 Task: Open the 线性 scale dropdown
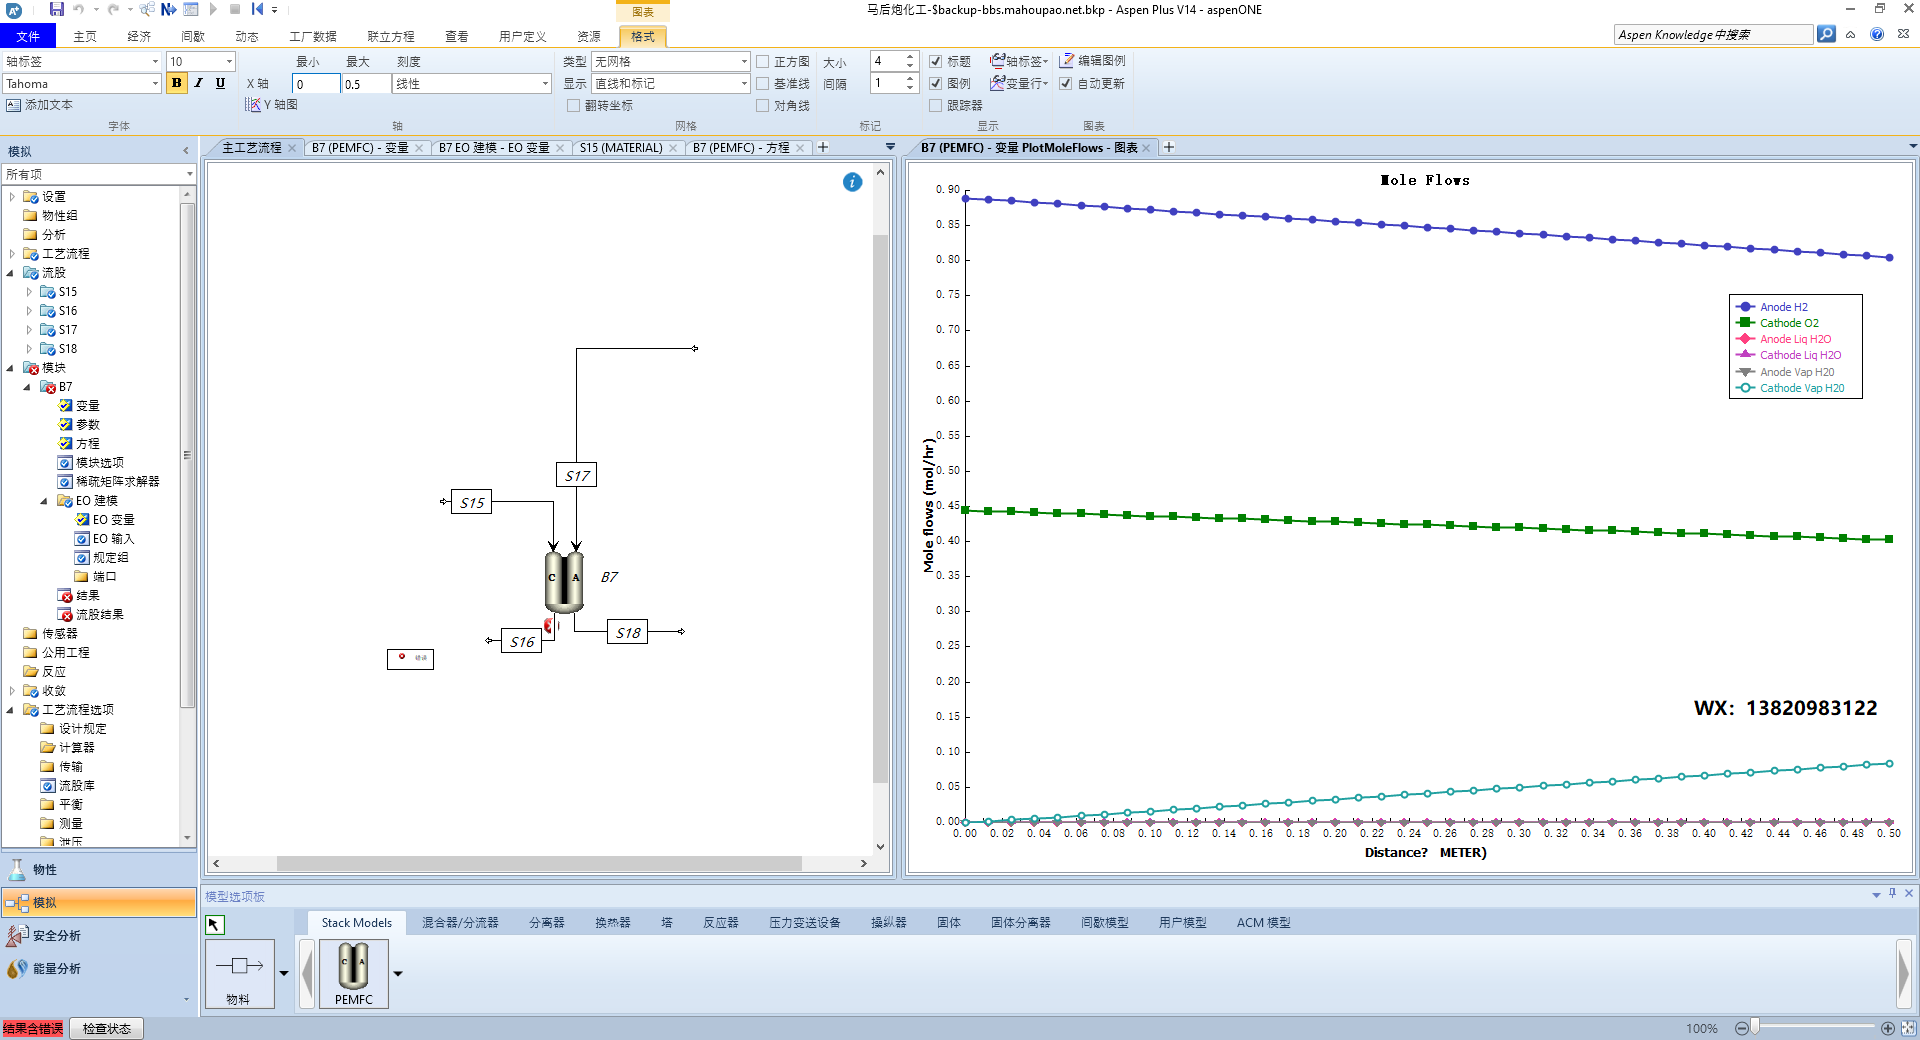point(545,84)
